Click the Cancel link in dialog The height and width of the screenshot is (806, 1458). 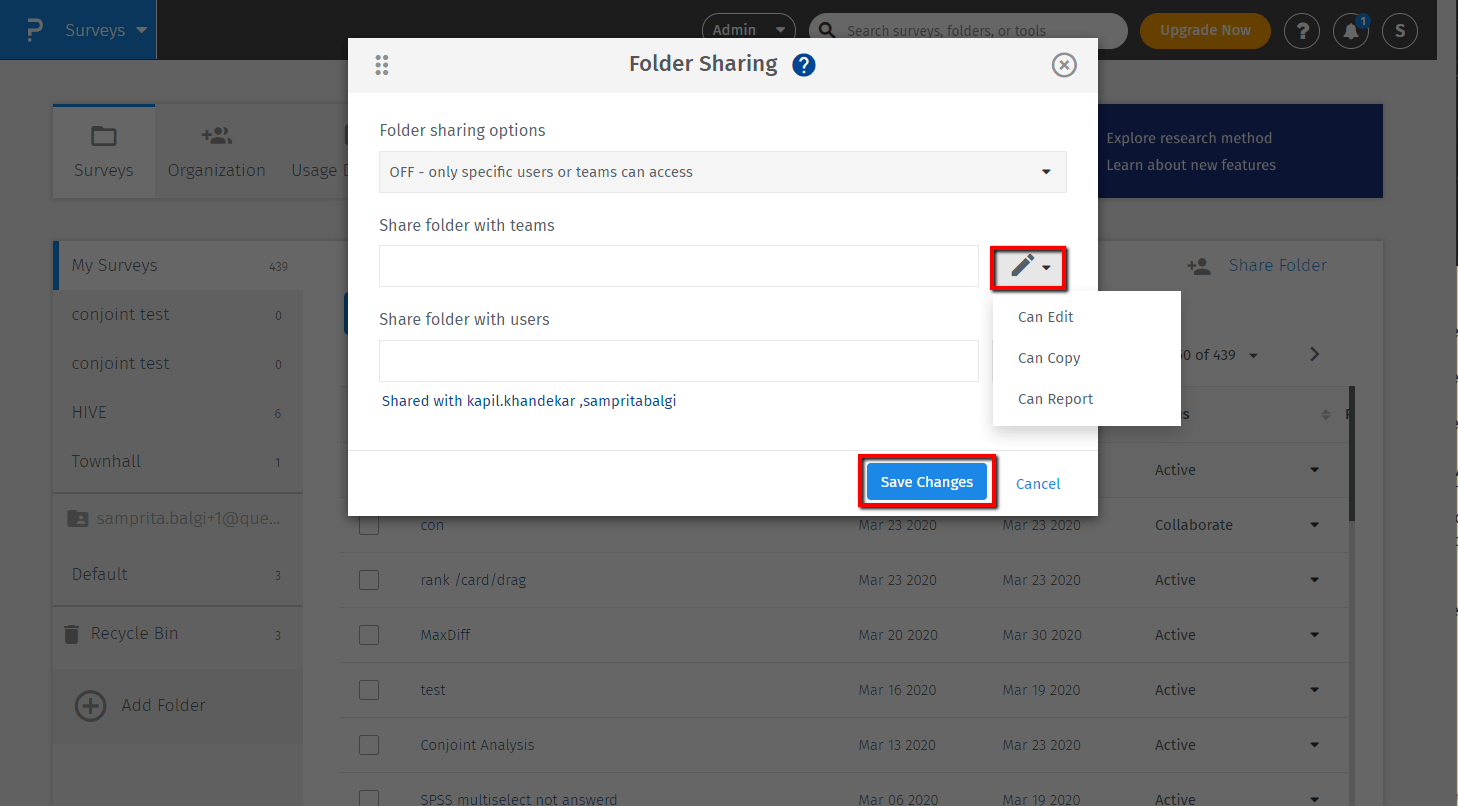click(1037, 484)
